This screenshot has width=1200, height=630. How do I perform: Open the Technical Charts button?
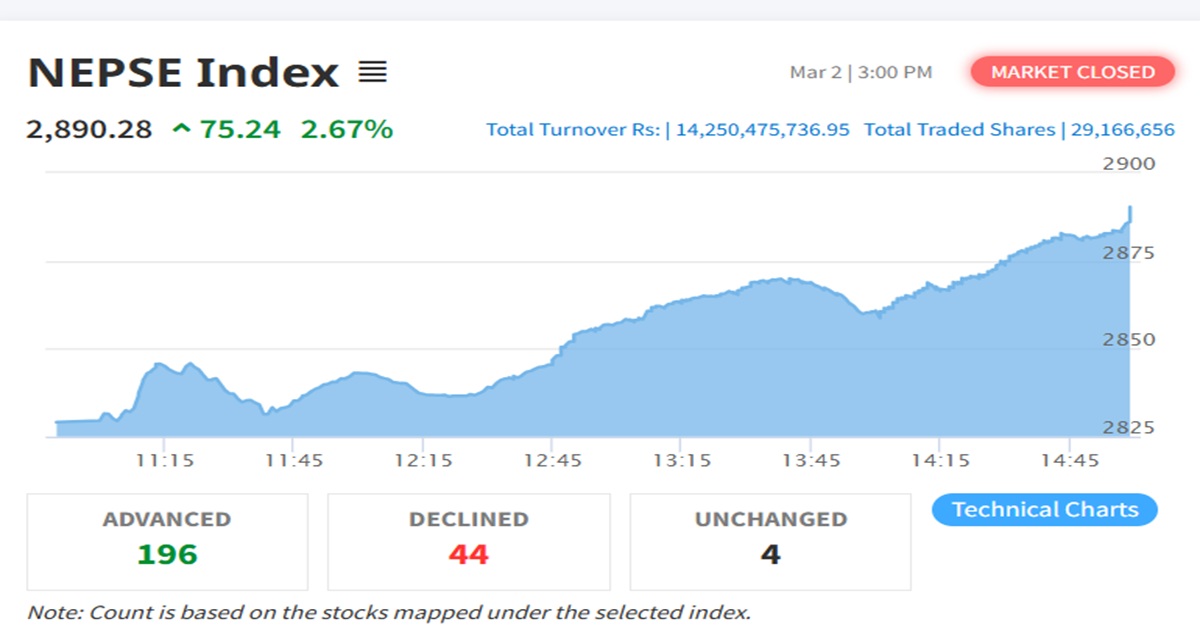1045,510
